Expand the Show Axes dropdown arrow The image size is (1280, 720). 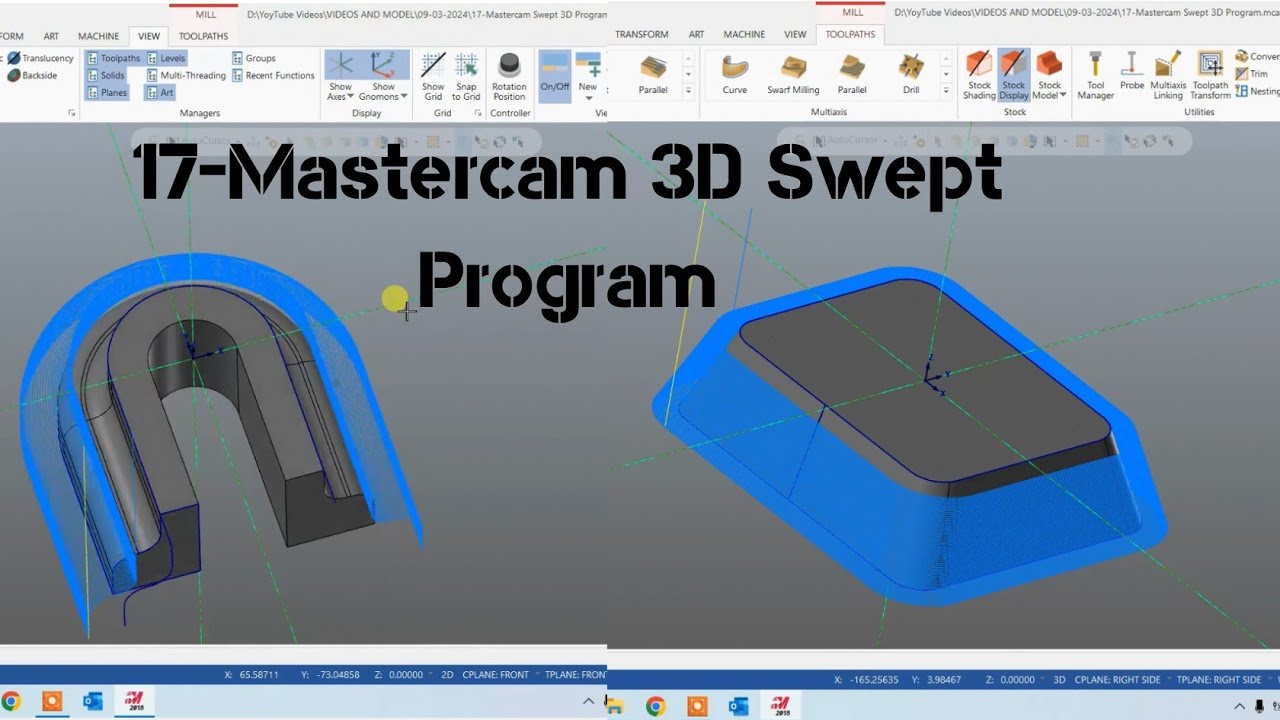[x=352, y=97]
